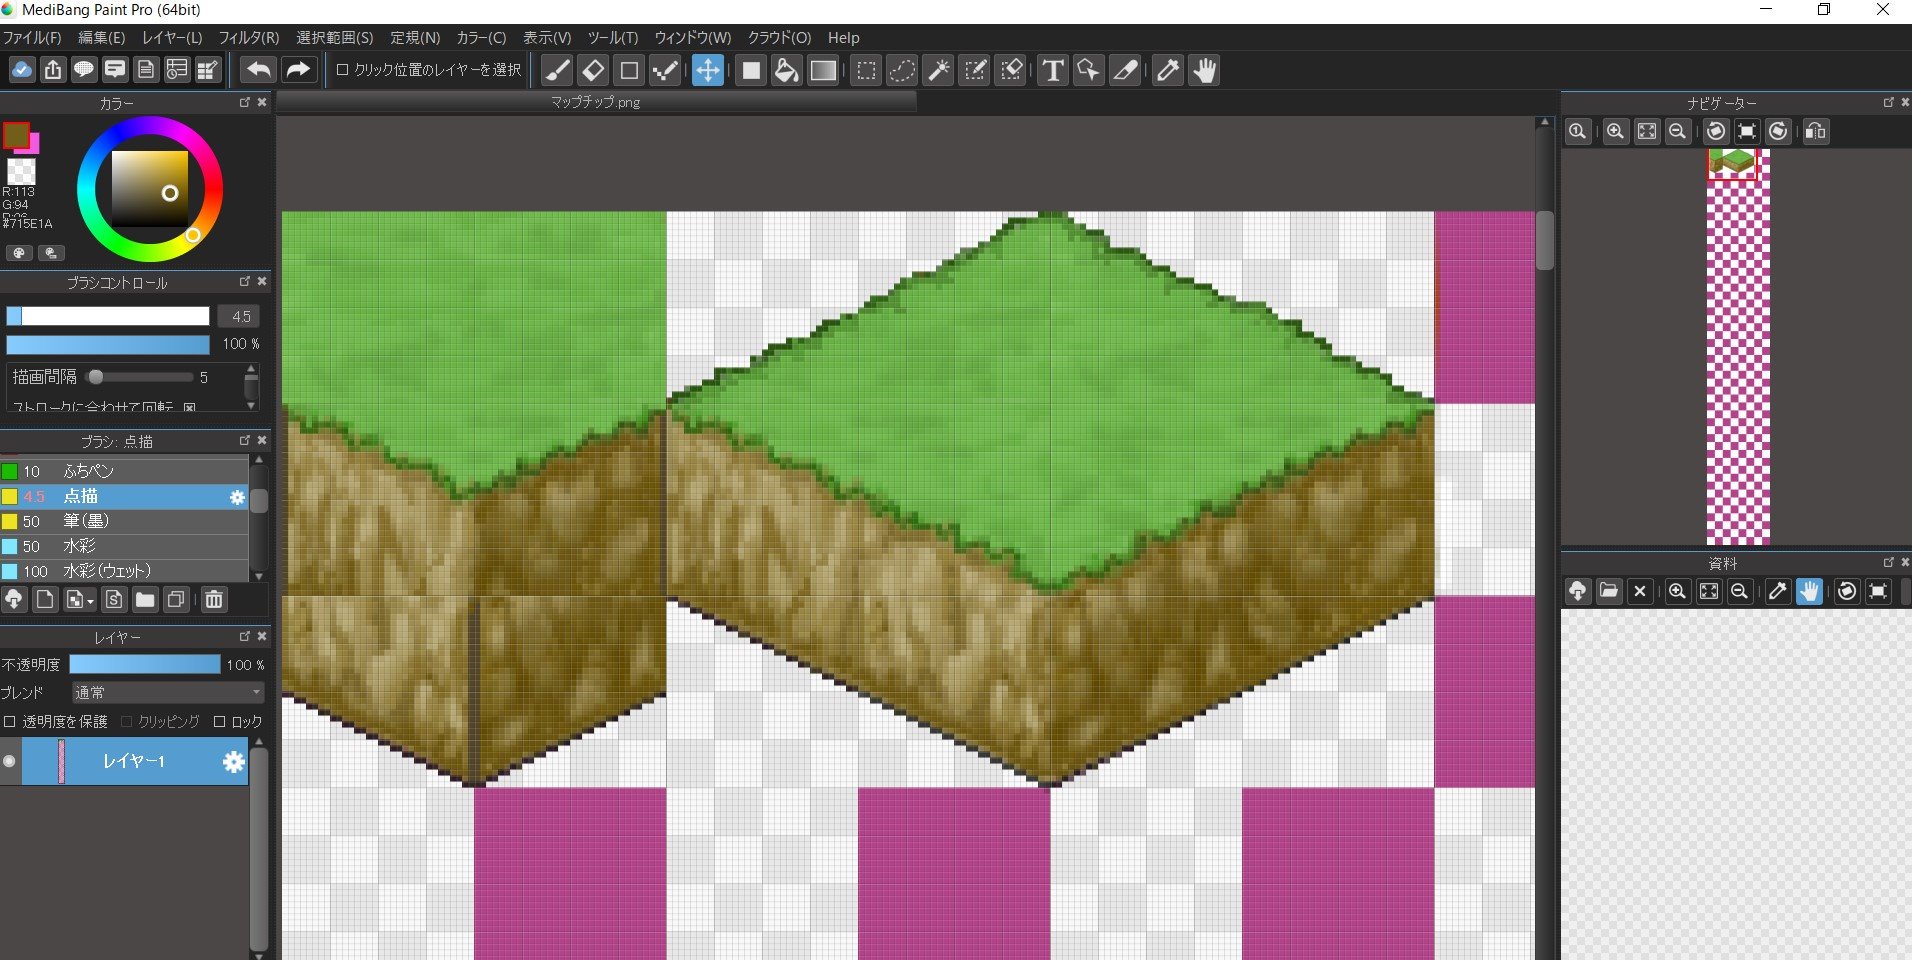1912x960 pixels.
Task: Open the レイヤー(L) menu
Action: click(x=172, y=38)
